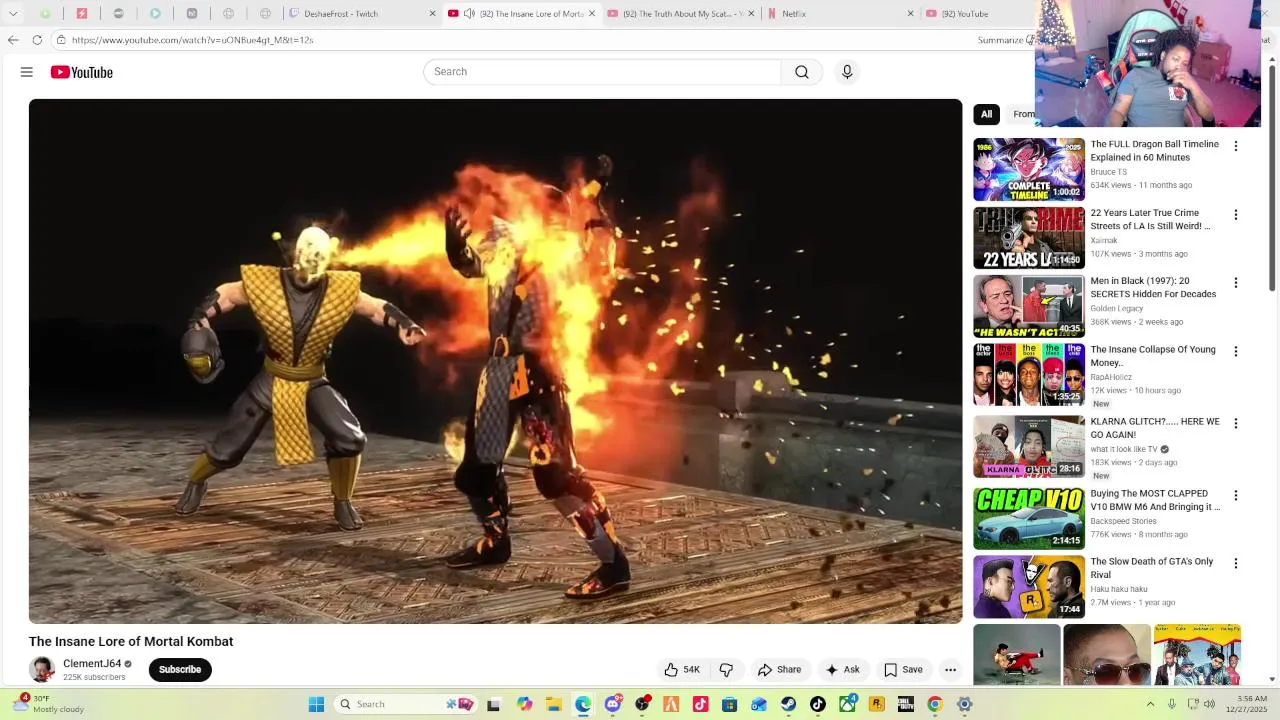Image resolution: width=1280 pixels, height=720 pixels.
Task: Go to the YouTube home logo
Action: click(x=82, y=72)
